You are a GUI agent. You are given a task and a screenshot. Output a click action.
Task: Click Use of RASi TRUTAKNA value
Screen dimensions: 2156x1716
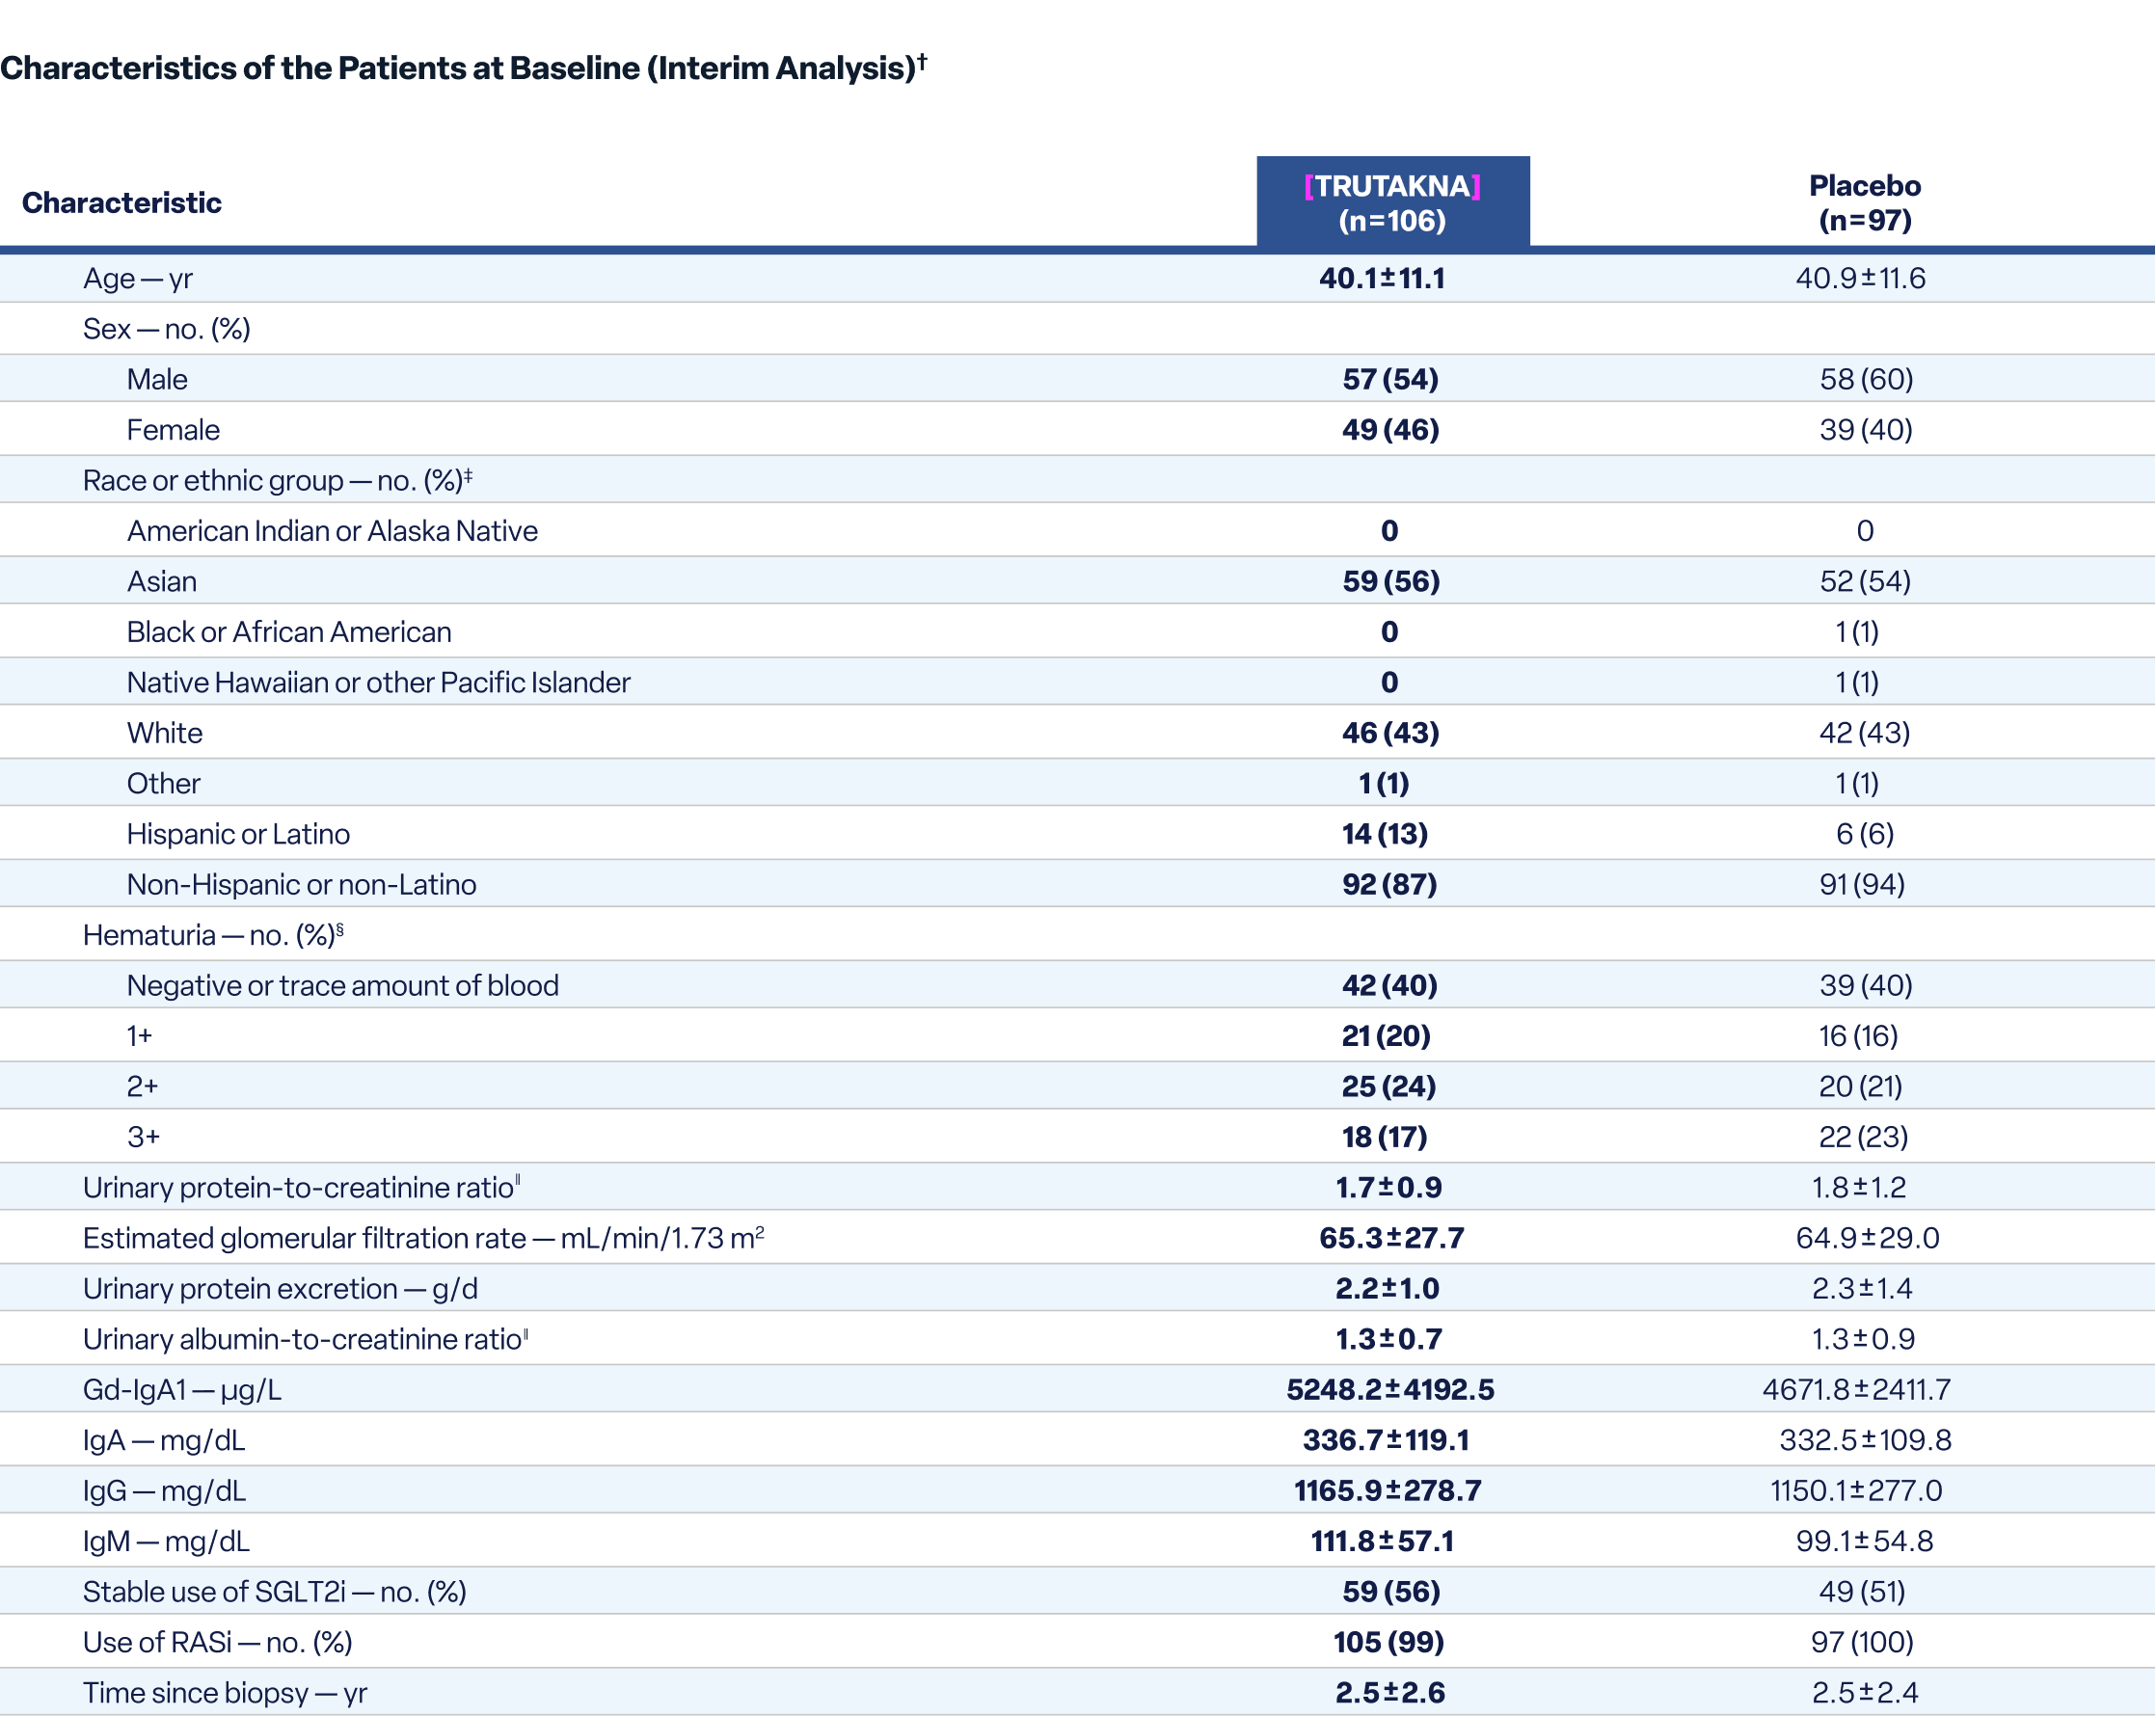coord(1388,1642)
